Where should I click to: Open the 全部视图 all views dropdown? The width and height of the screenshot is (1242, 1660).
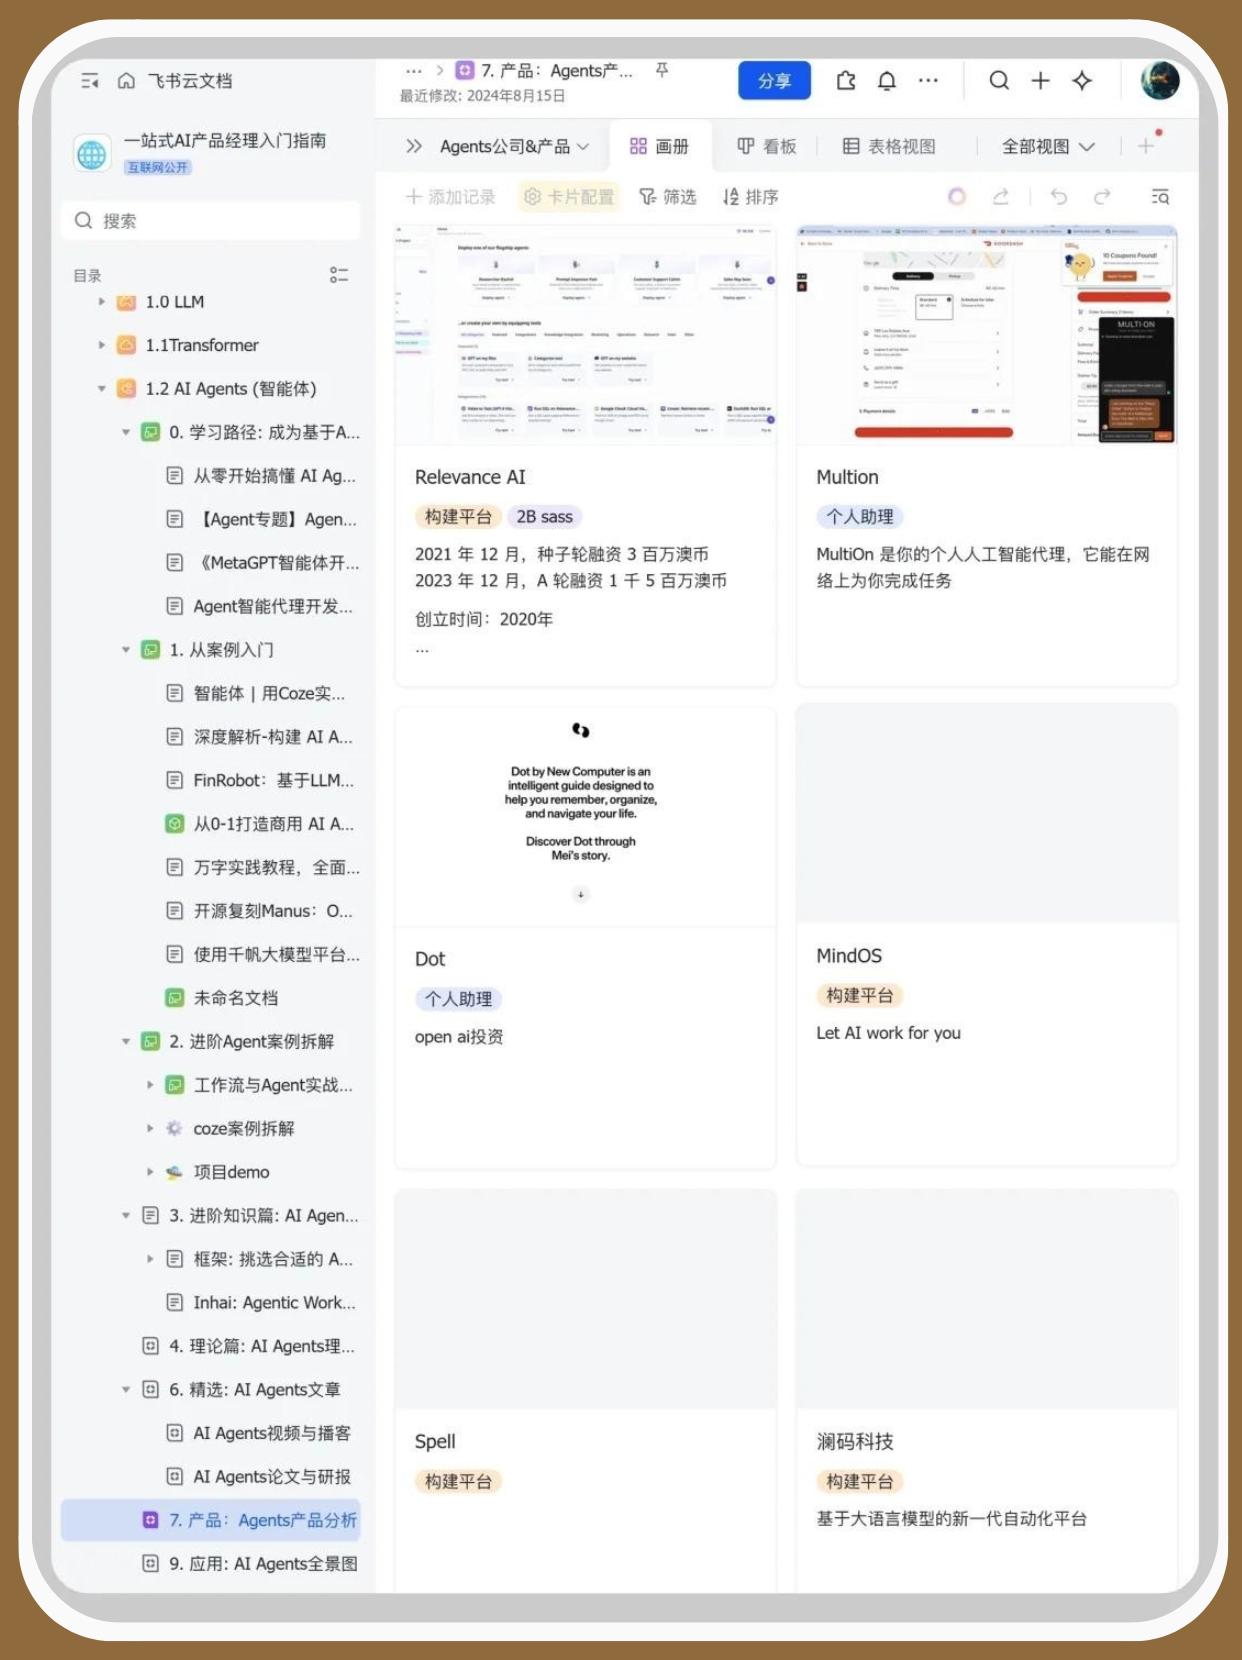click(1048, 146)
